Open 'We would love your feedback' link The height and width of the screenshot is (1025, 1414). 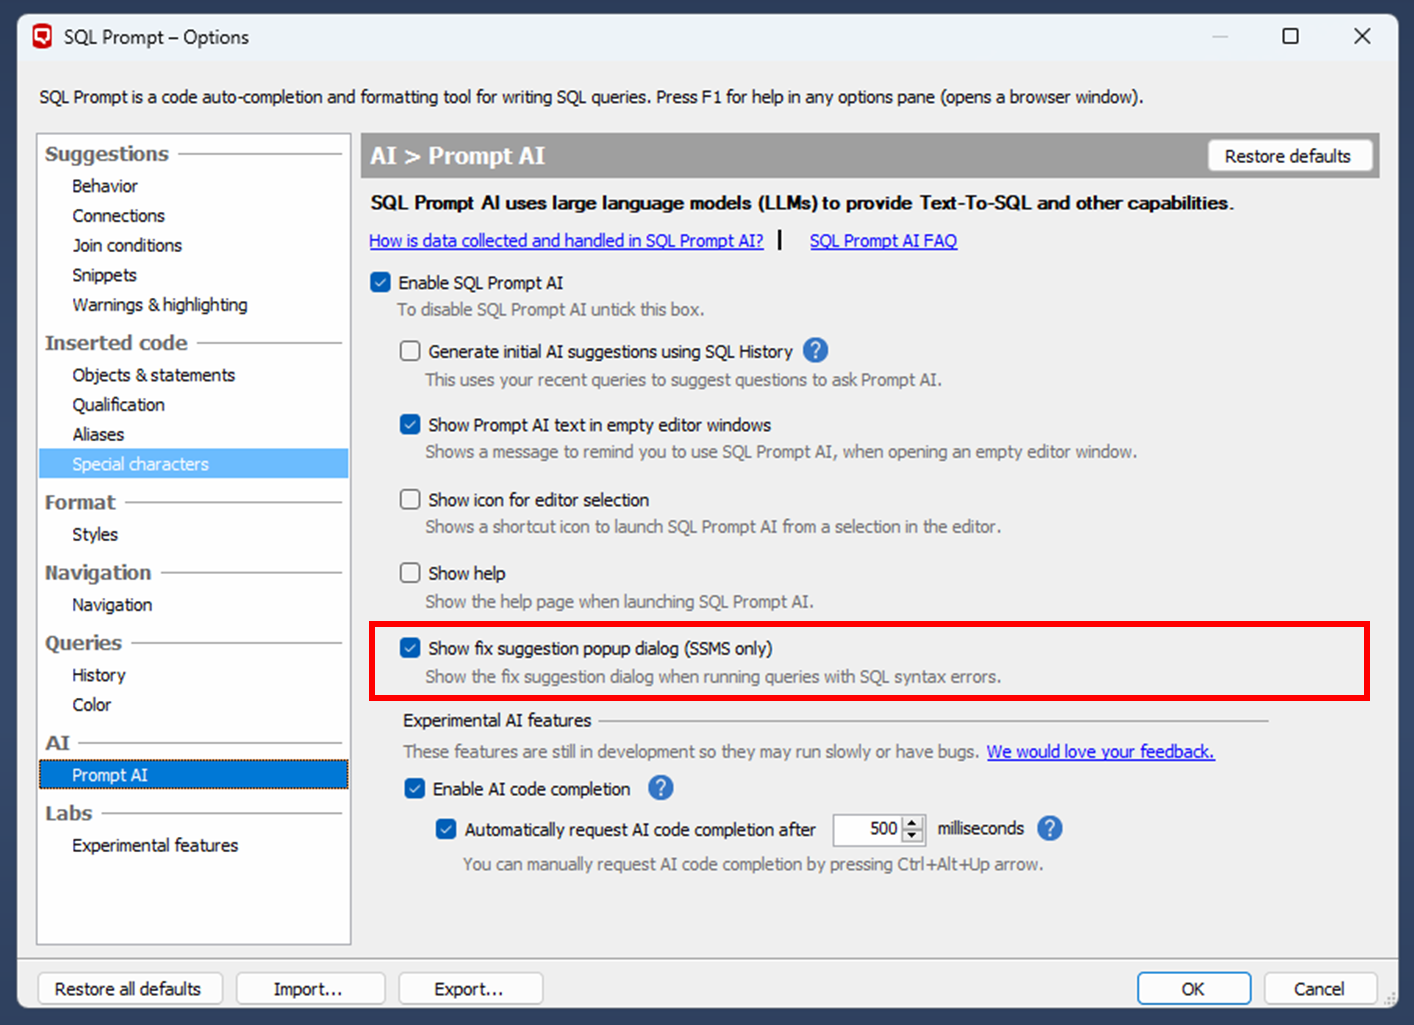pos(1100,752)
